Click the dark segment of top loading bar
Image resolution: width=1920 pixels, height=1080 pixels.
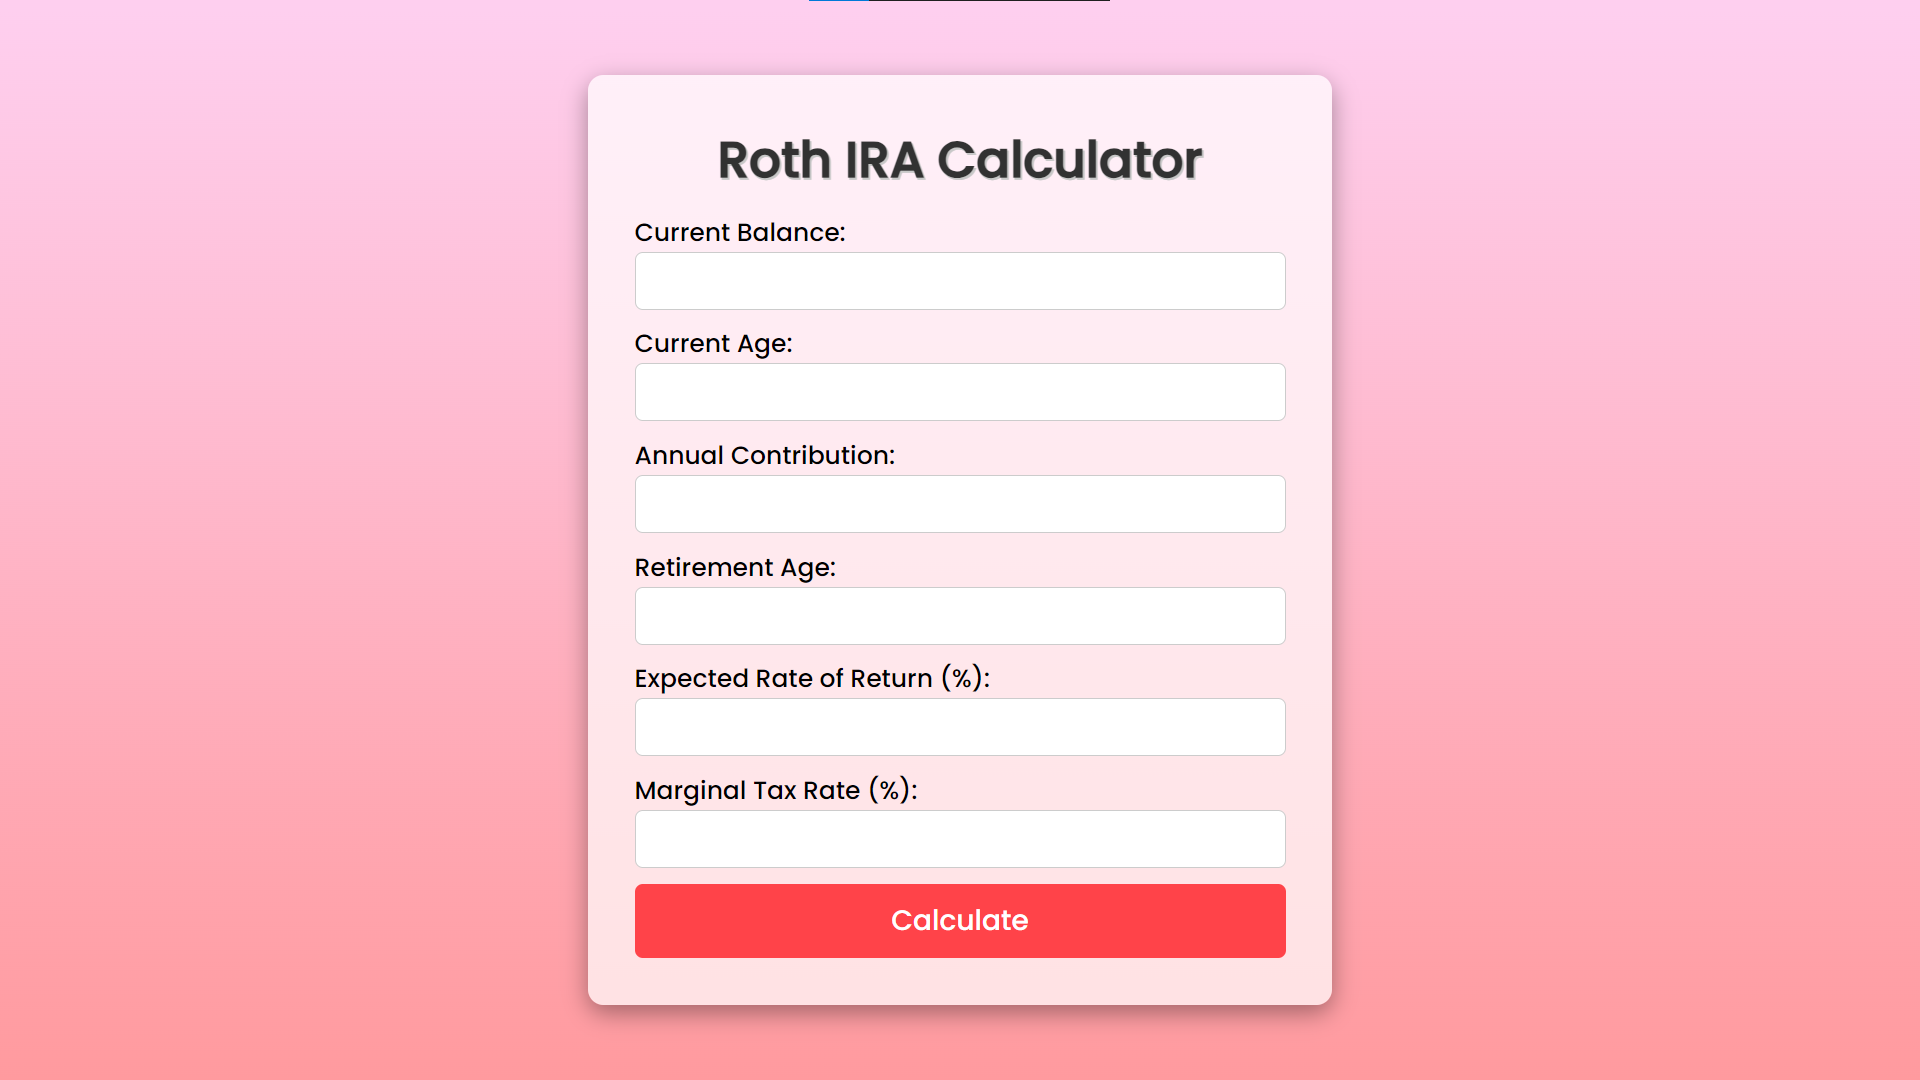(x=989, y=1)
